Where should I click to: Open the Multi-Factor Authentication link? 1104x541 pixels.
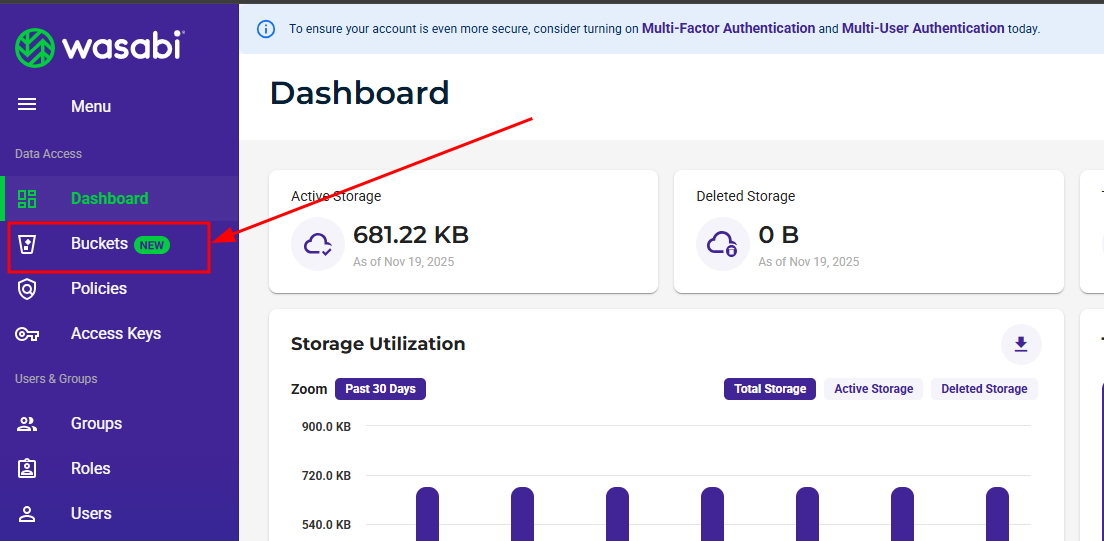(x=728, y=29)
